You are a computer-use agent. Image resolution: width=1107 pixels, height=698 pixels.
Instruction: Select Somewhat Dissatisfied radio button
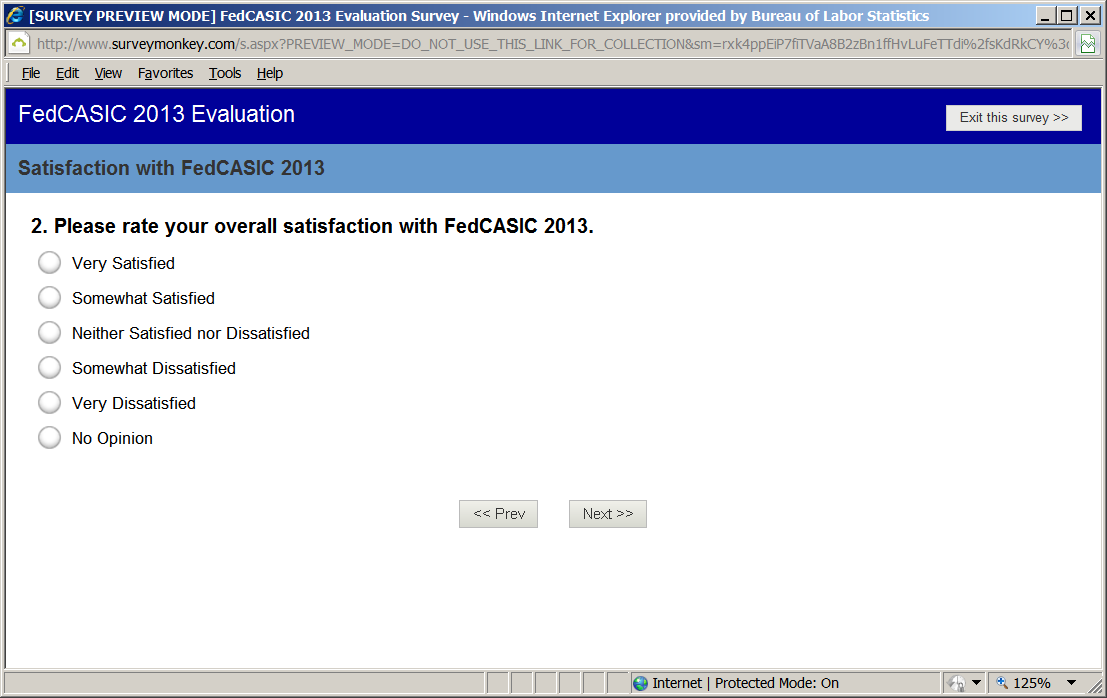[x=49, y=368]
